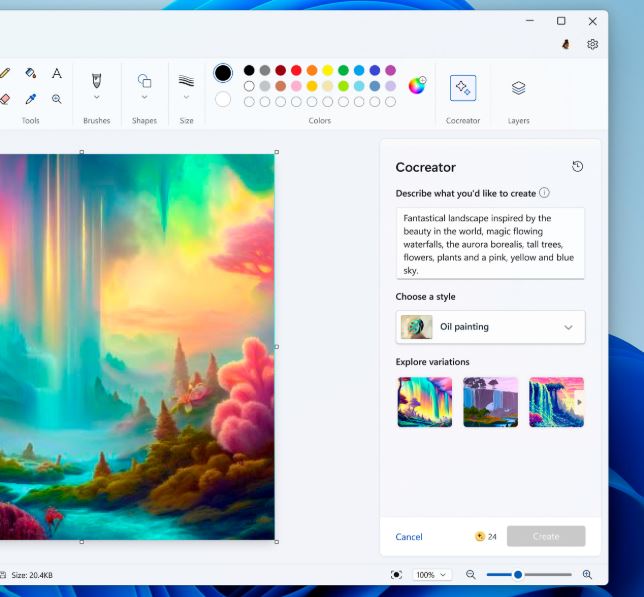The width and height of the screenshot is (644, 597).
Task: Choose the Magnifier tool
Action: 57,99
